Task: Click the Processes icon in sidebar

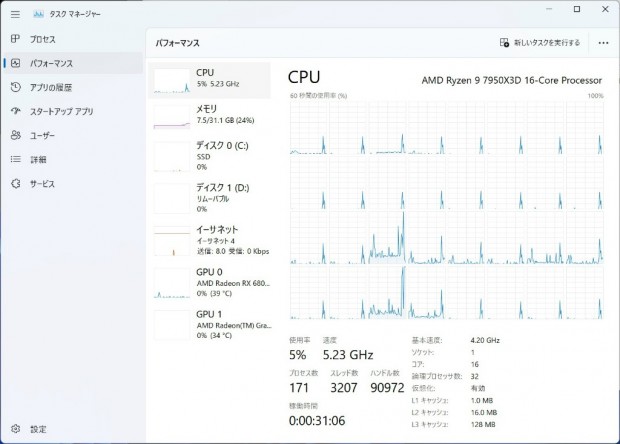Action: 16,39
